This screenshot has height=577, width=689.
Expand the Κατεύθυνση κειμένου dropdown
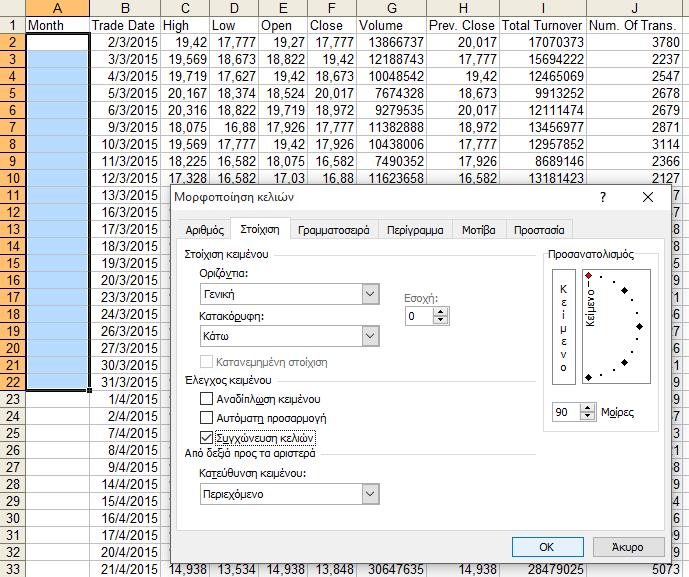click(370, 494)
